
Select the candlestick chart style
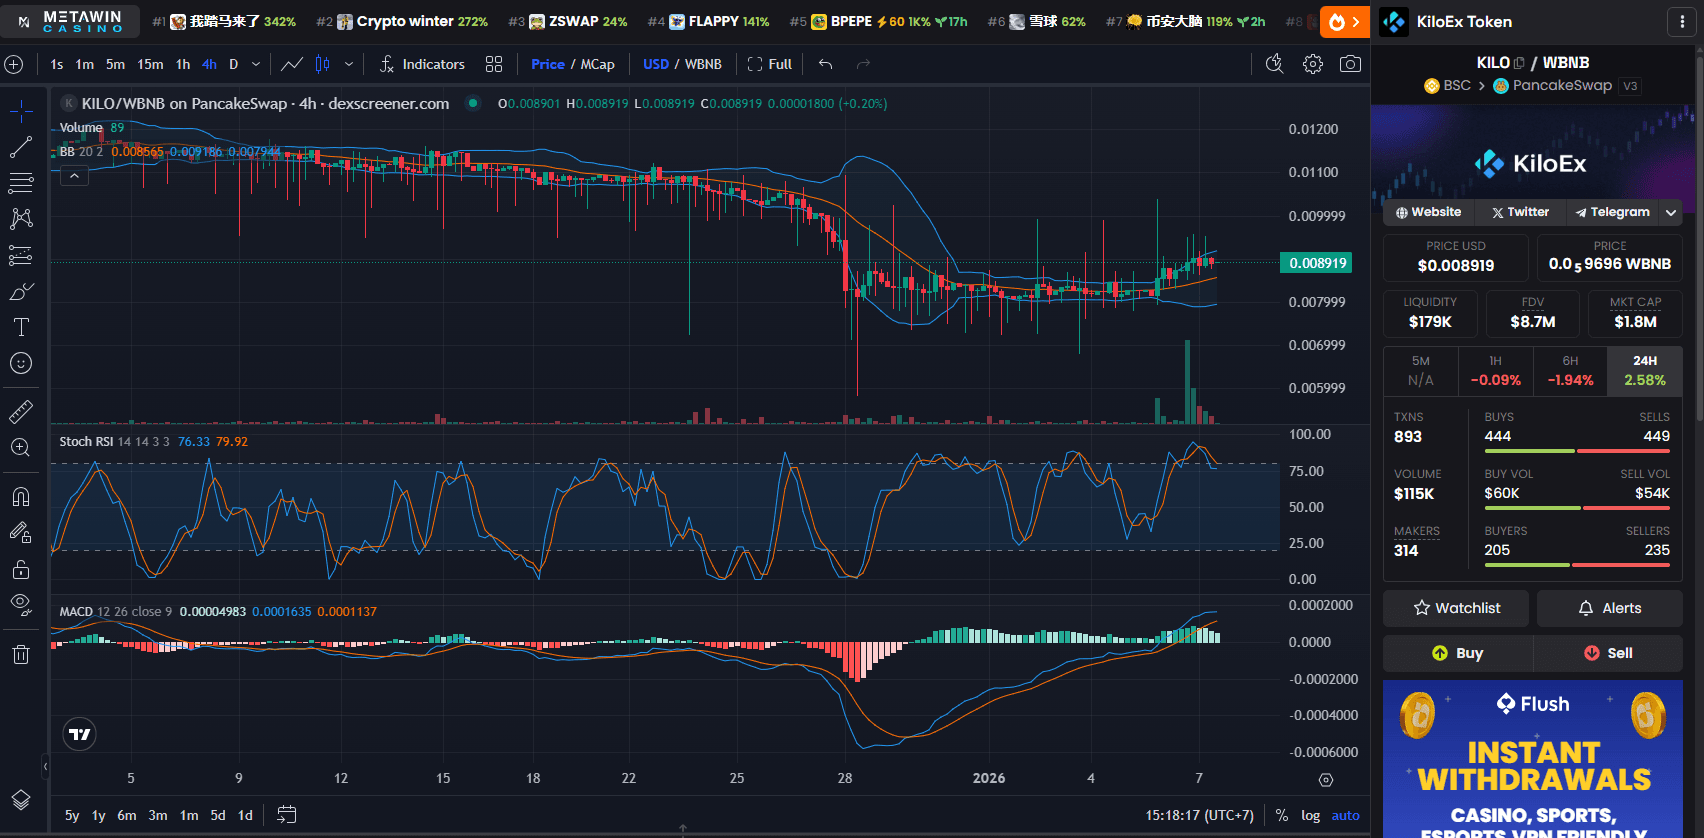pos(323,64)
